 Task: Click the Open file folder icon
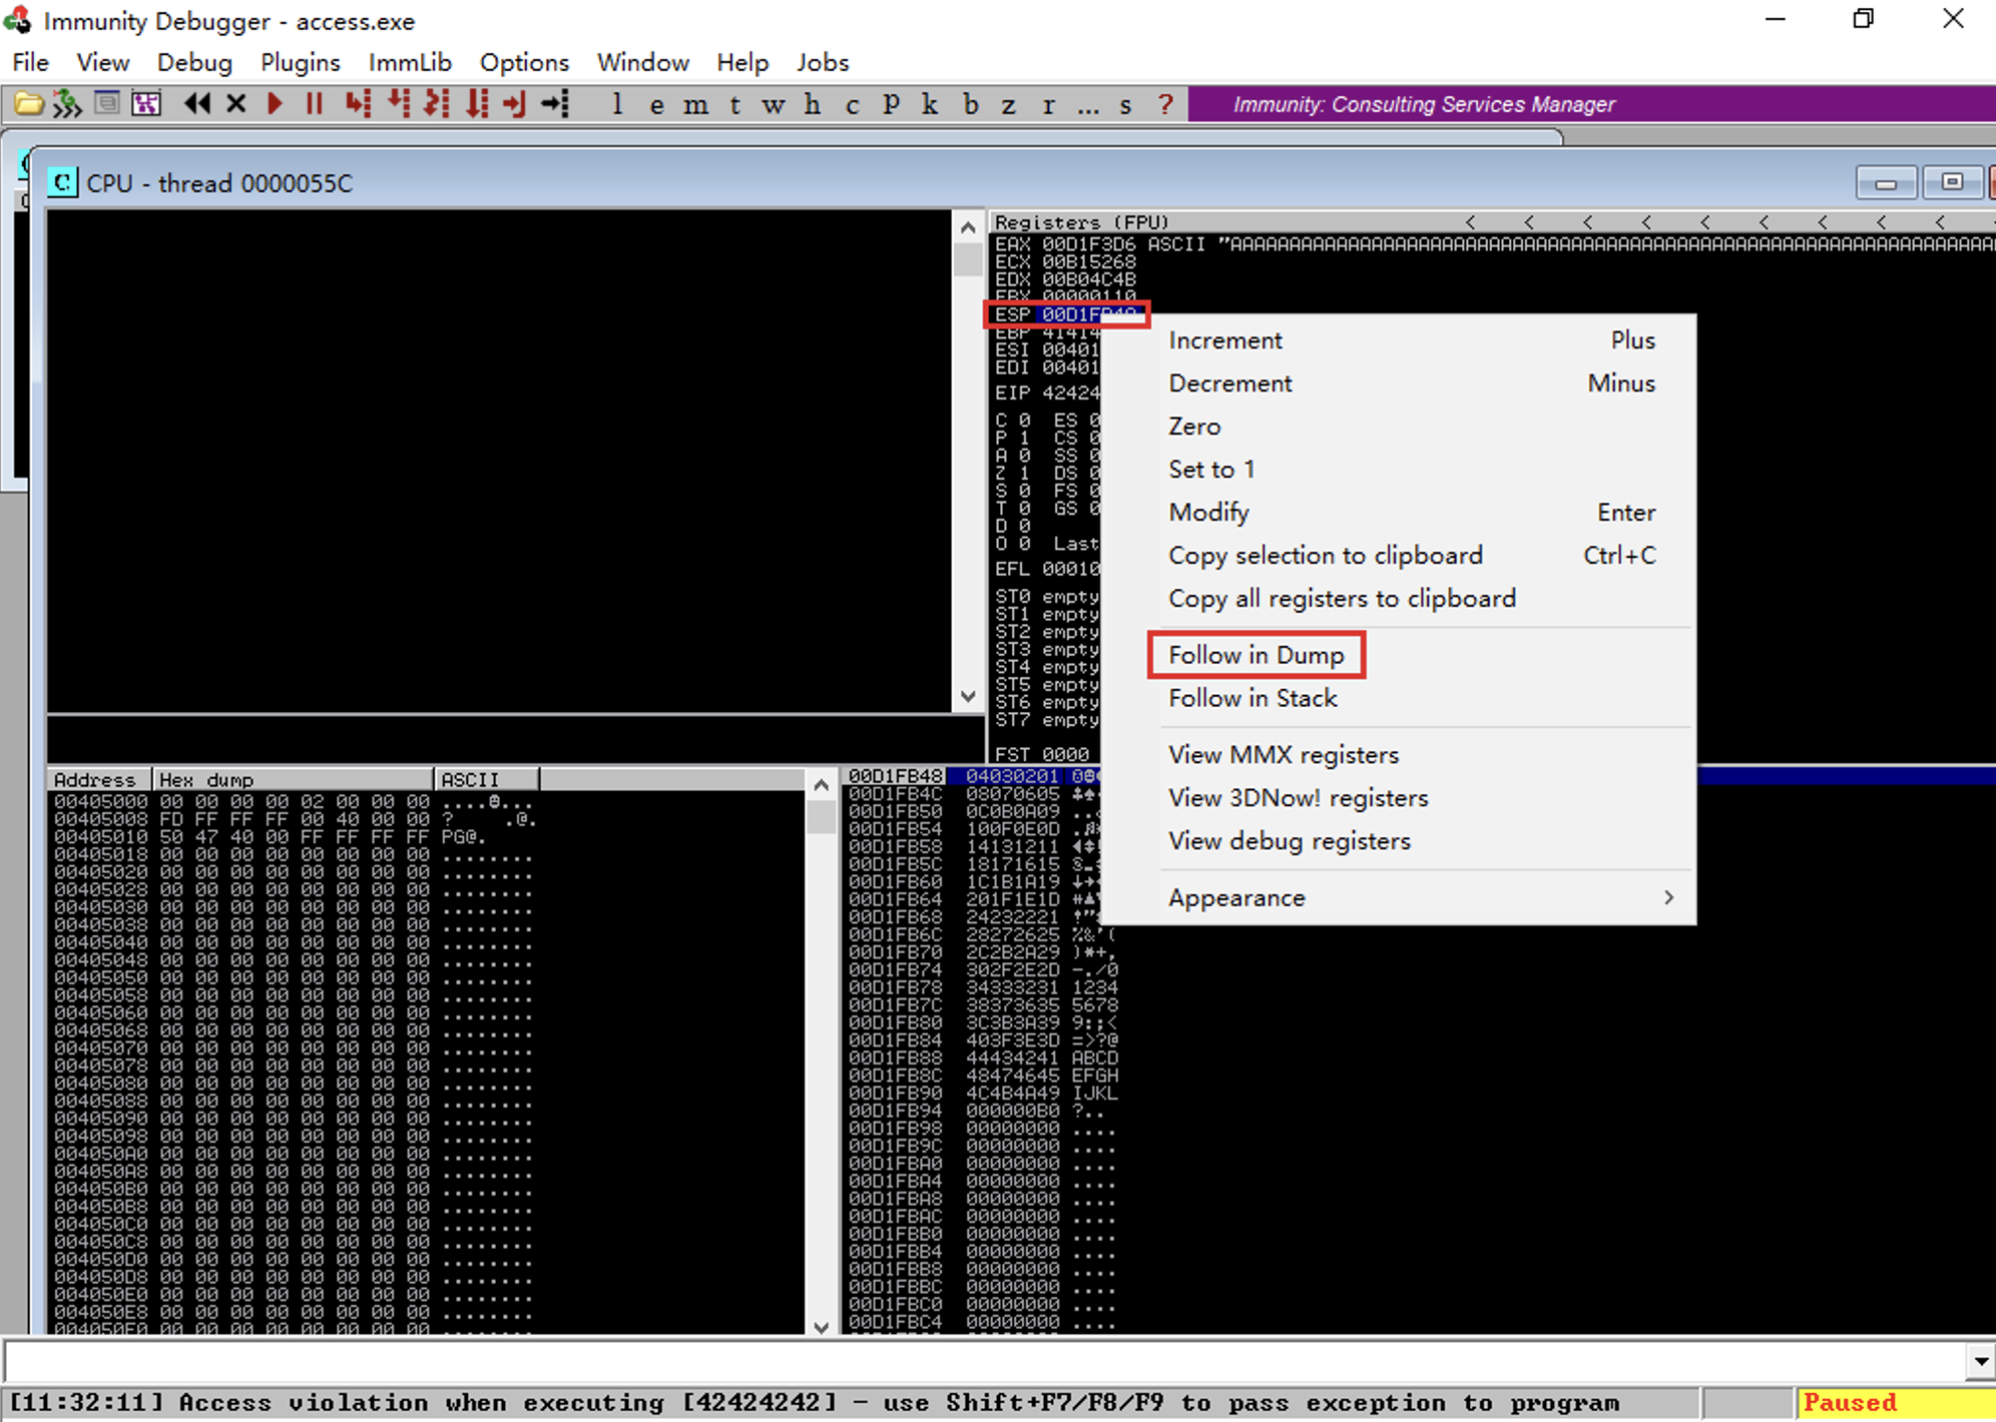pos(28,104)
